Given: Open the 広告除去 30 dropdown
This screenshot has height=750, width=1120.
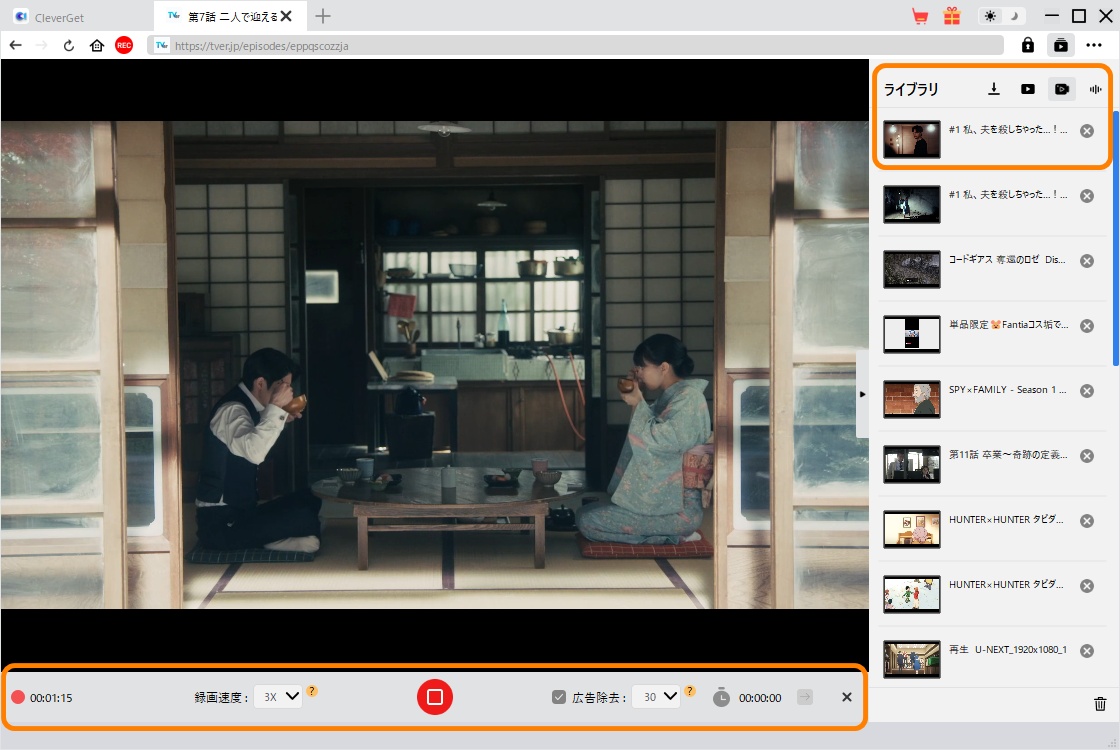Looking at the screenshot, I should coord(656,696).
